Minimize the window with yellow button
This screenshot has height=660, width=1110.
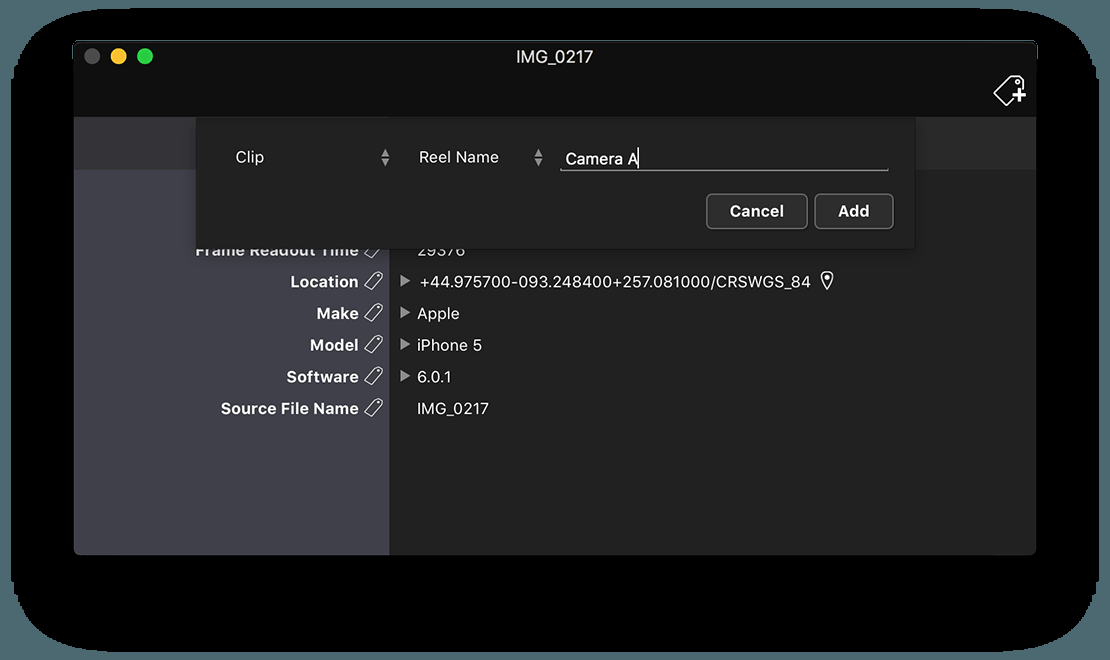pyautogui.click(x=118, y=57)
